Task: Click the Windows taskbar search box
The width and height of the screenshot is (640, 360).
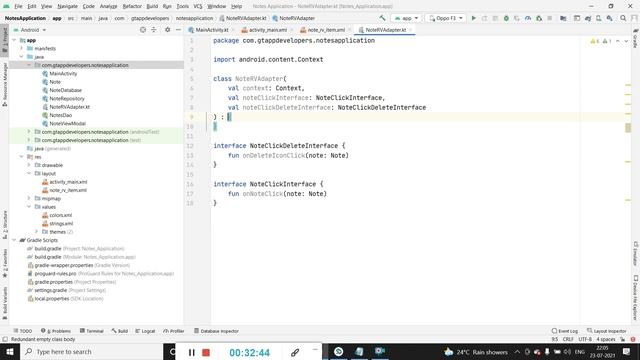Action: 92,352
